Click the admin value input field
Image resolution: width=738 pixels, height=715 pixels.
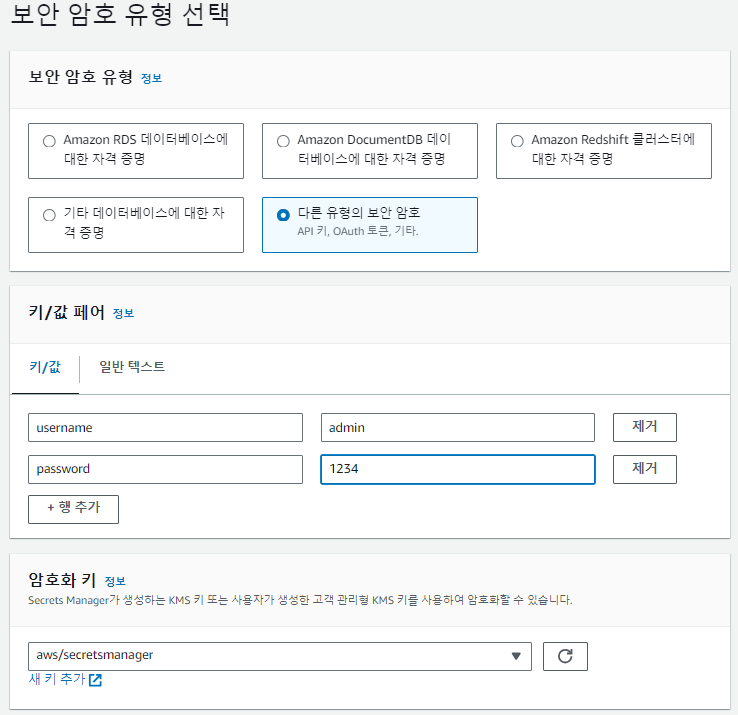(457, 427)
